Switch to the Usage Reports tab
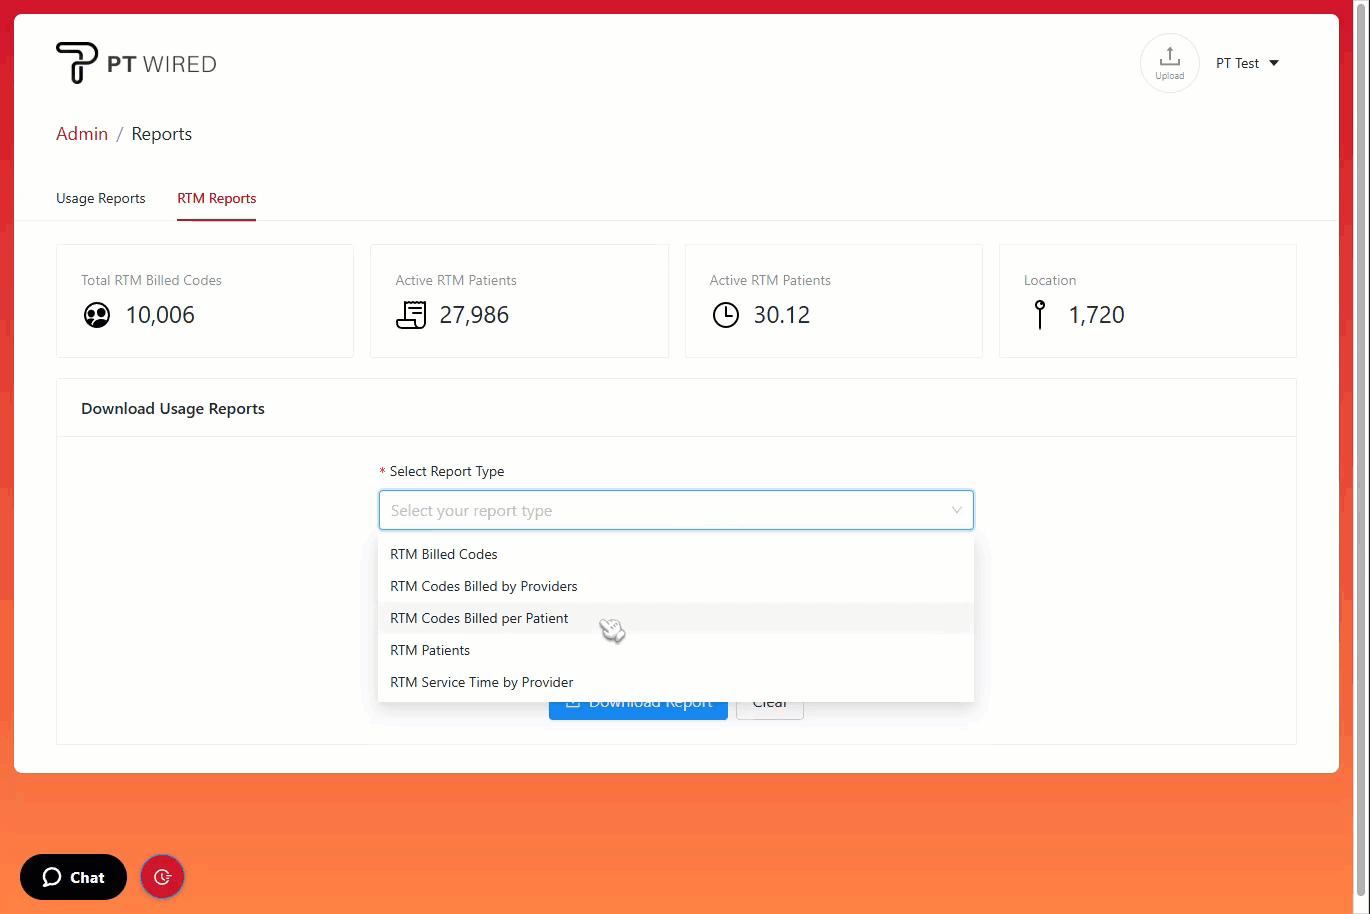Screen dimensions: 1370x914 (x=101, y=198)
